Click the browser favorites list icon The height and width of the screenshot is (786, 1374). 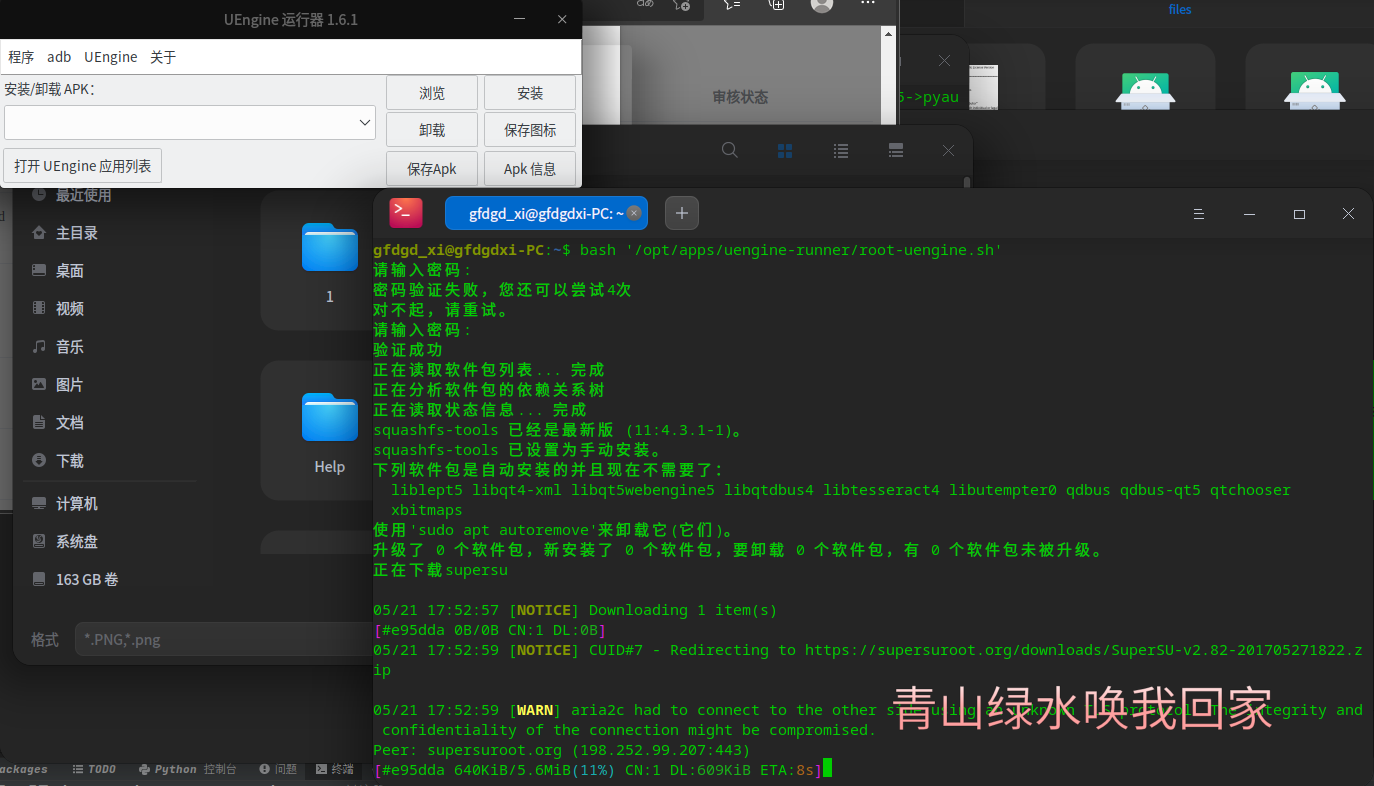tap(732, 5)
